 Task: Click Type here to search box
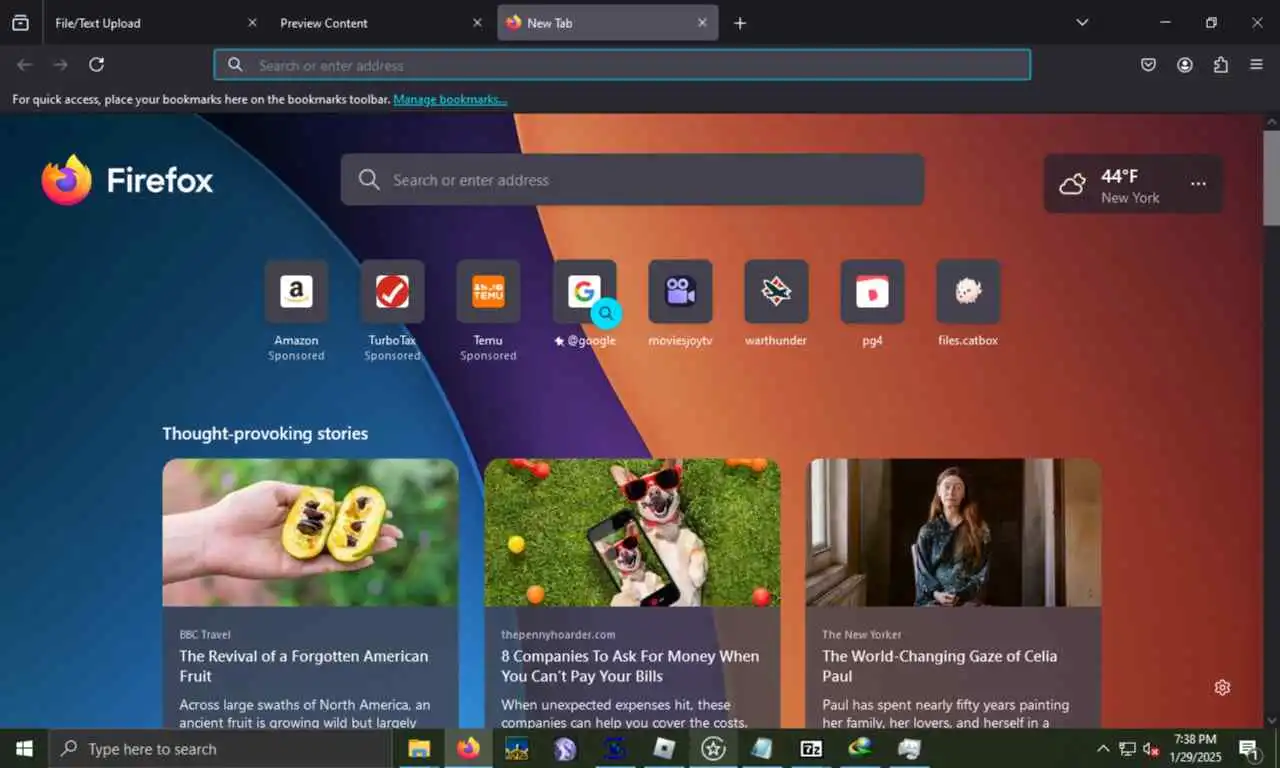220,749
